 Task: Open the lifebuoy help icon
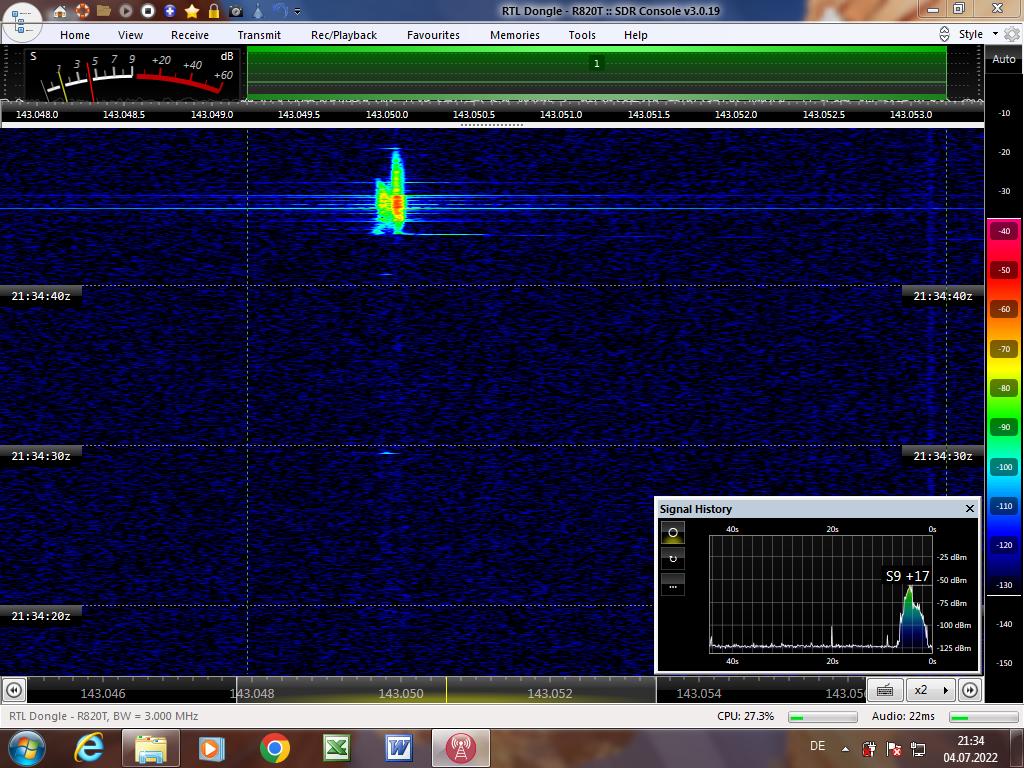(x=82, y=10)
